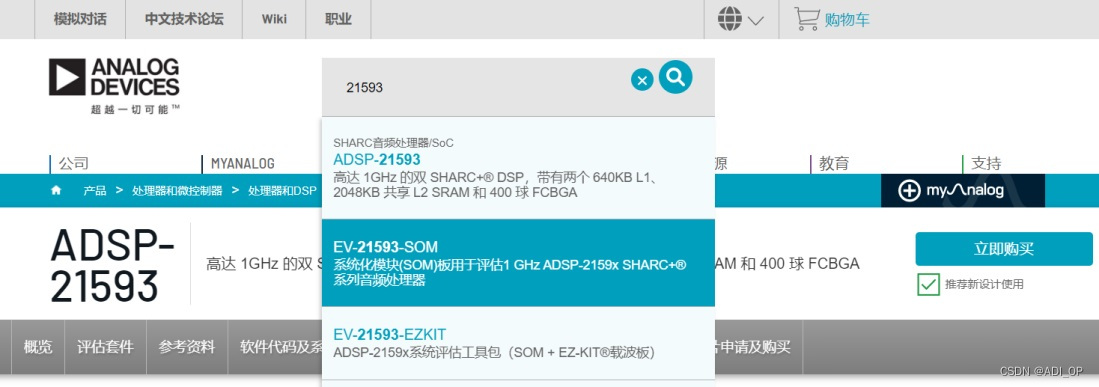Click 处理器和DSP in the breadcrumb

282,191
